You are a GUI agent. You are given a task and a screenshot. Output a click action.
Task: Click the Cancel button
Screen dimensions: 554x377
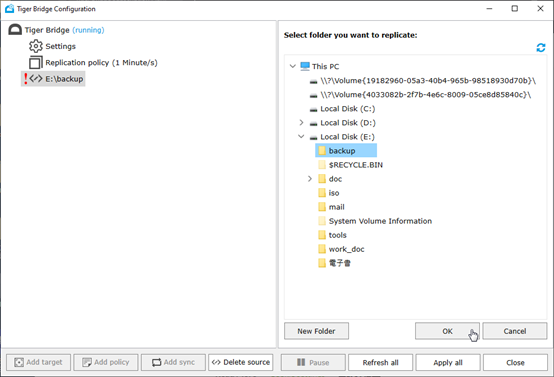tap(515, 331)
